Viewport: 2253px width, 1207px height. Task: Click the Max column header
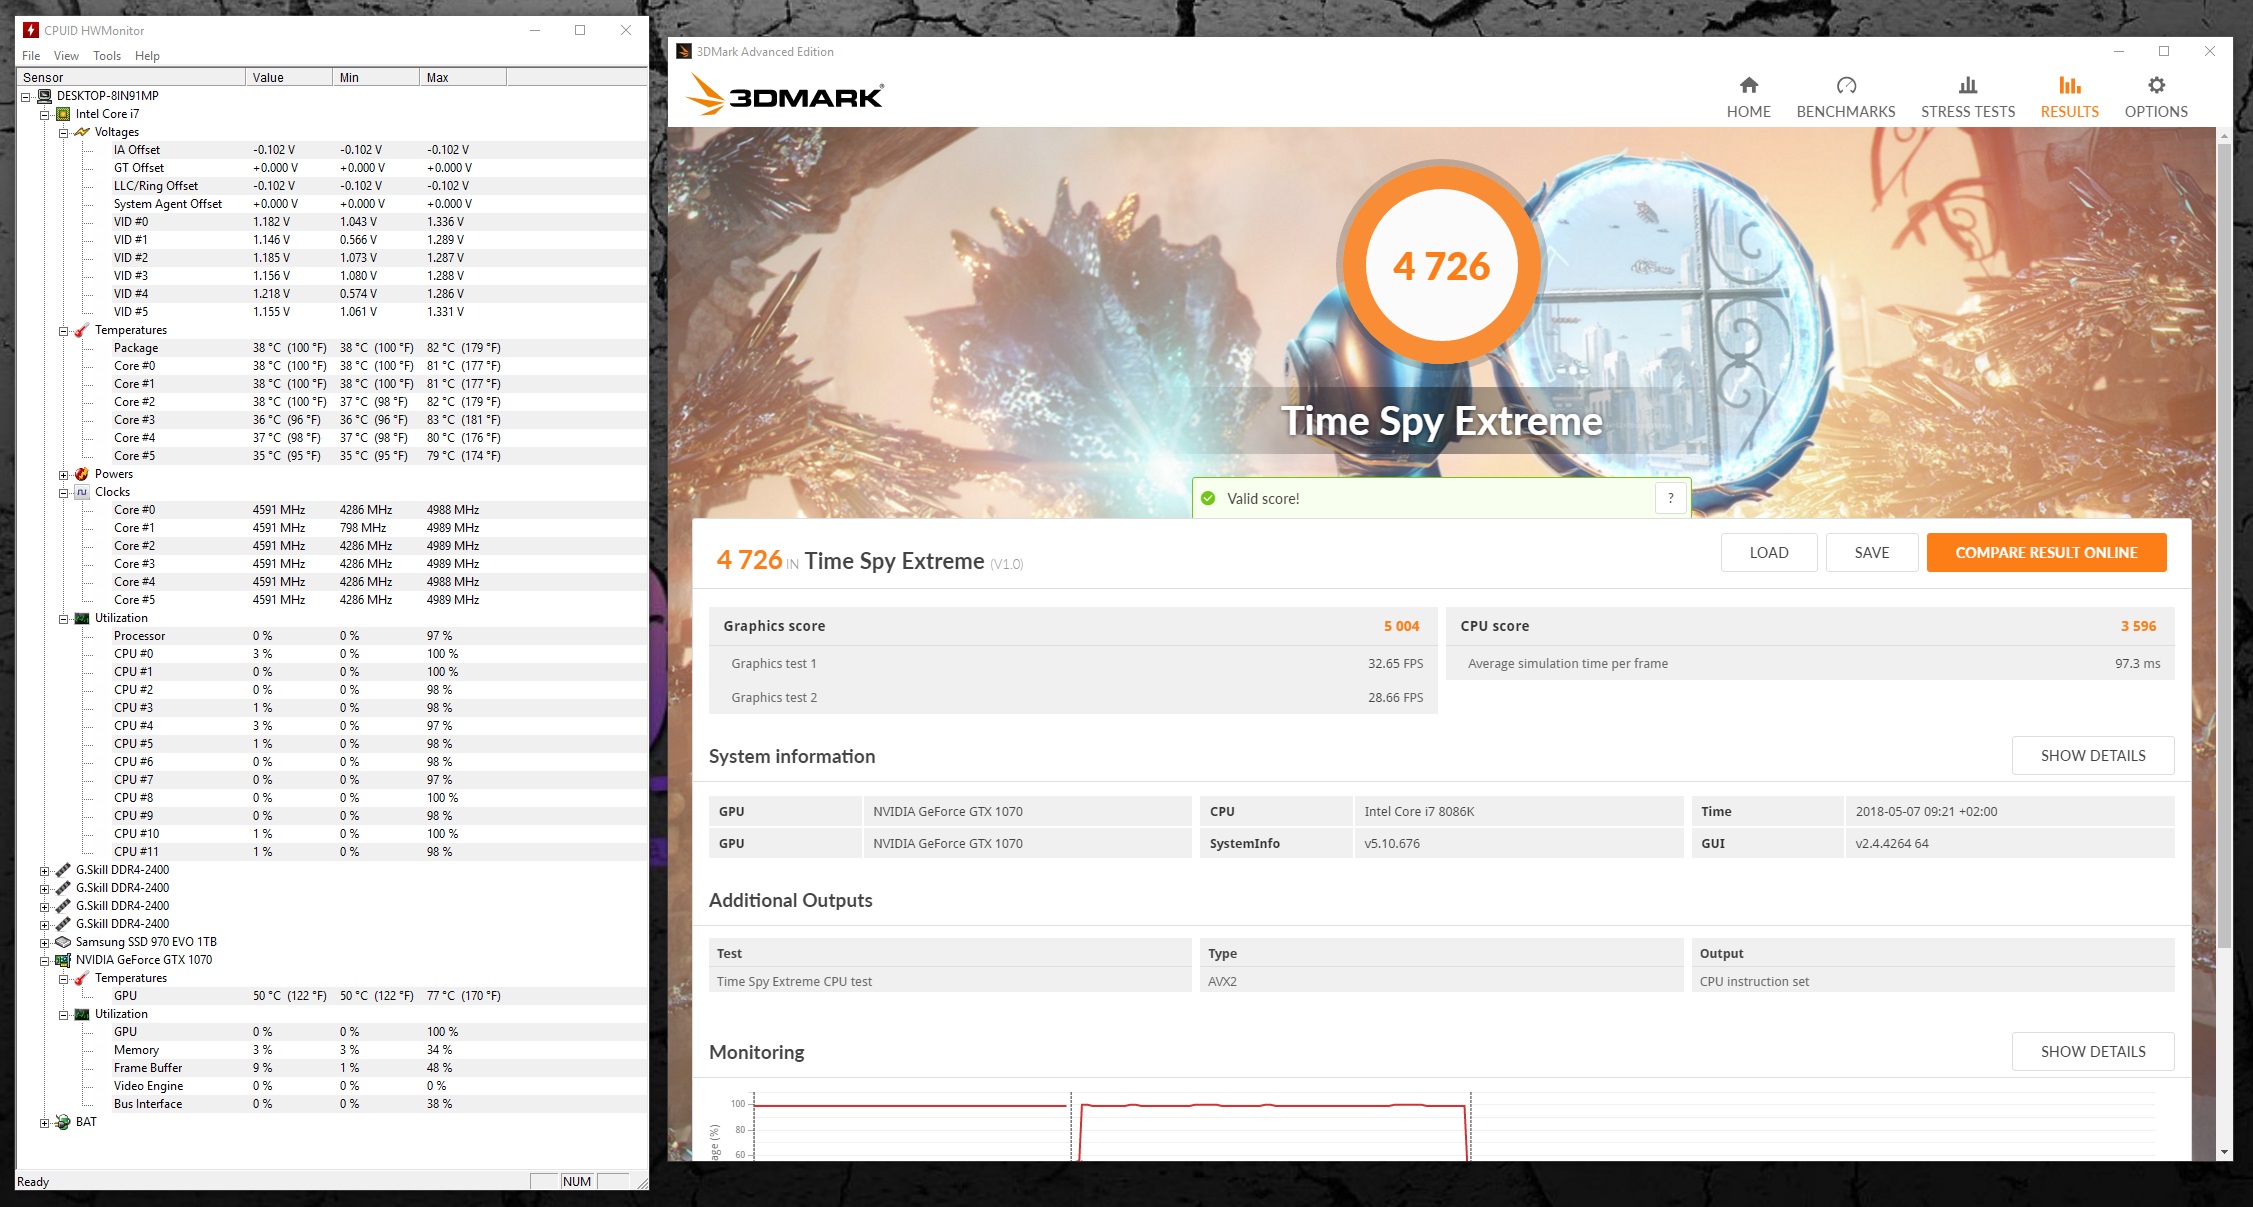coord(463,77)
